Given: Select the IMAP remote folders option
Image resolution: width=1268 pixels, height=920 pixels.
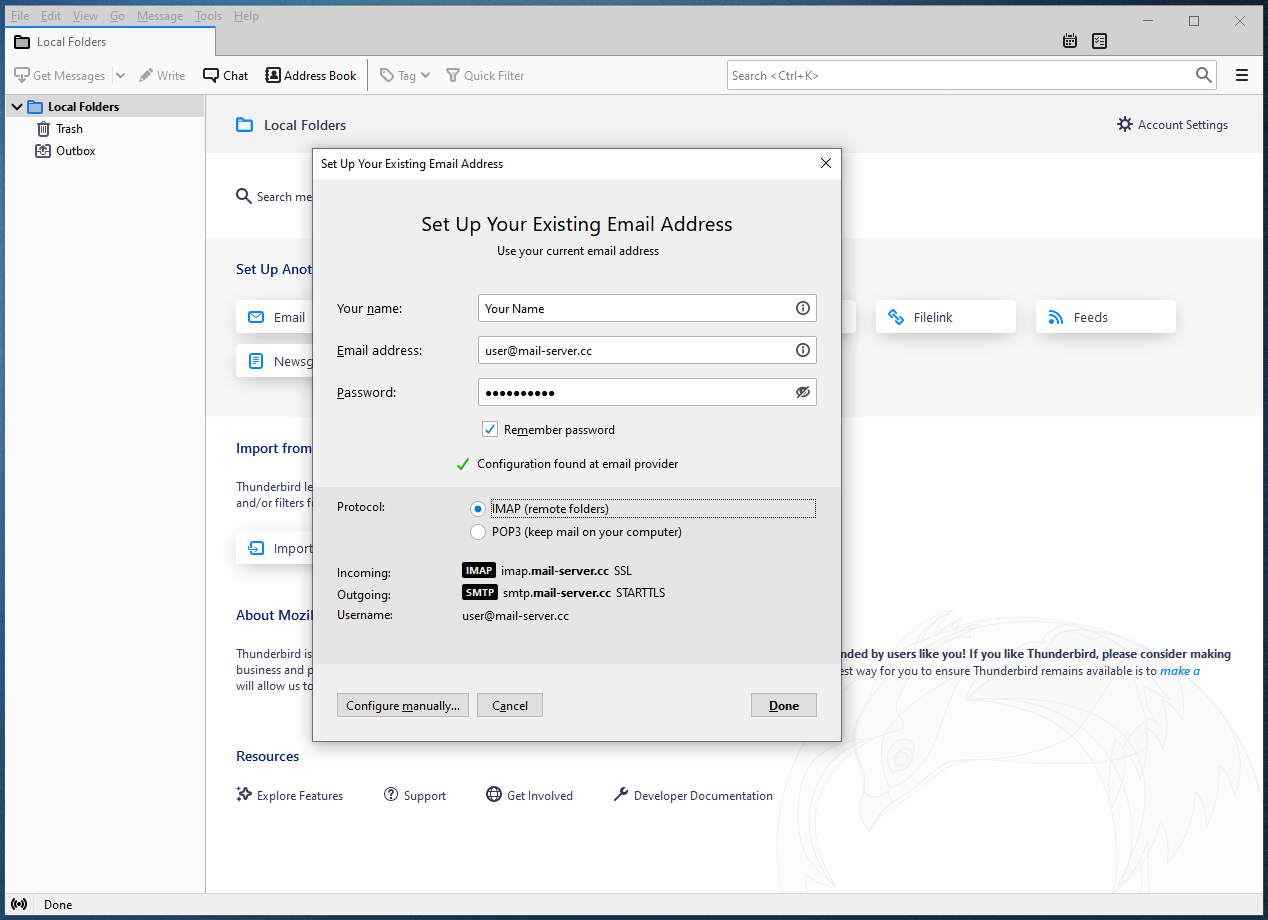Looking at the screenshot, I should 478,509.
